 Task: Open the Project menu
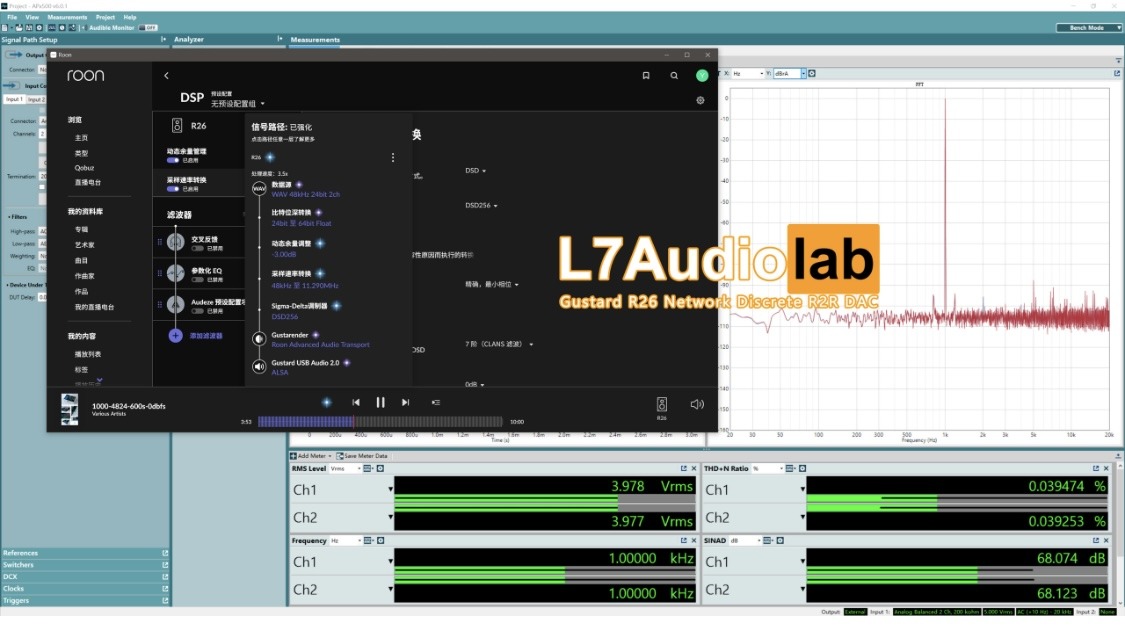(x=105, y=17)
